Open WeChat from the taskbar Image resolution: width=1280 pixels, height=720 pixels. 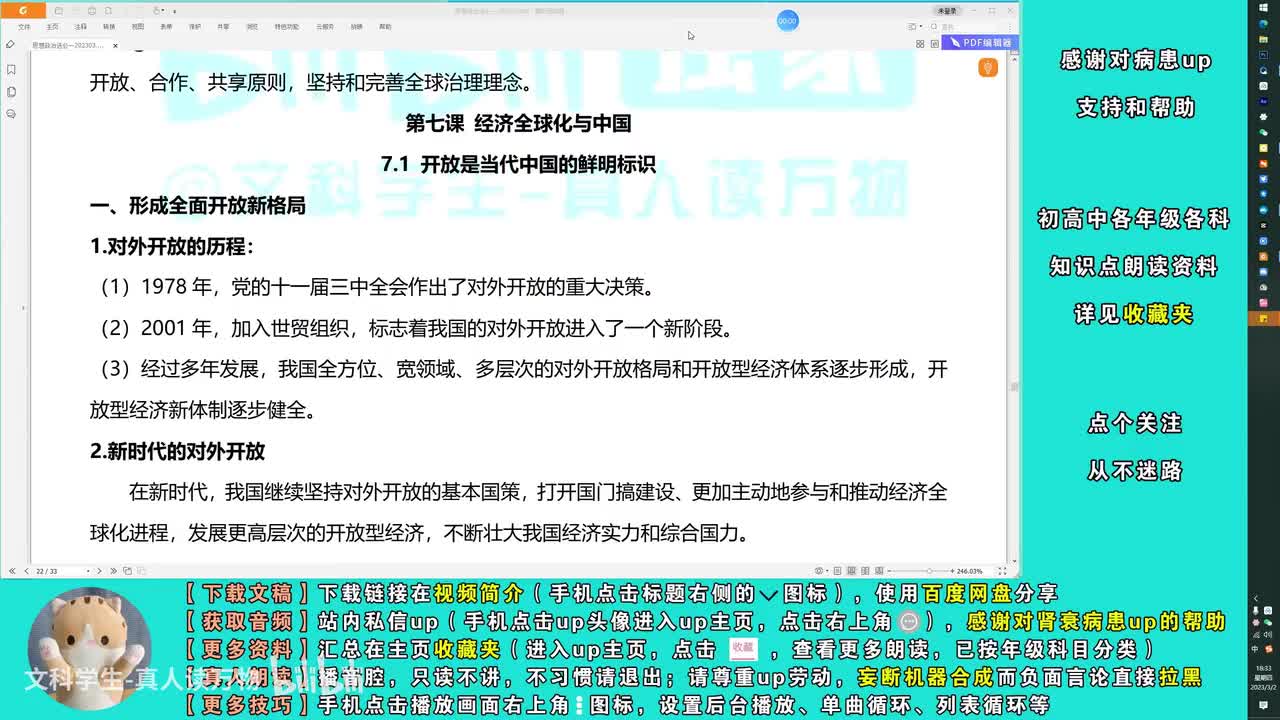click(1263, 132)
